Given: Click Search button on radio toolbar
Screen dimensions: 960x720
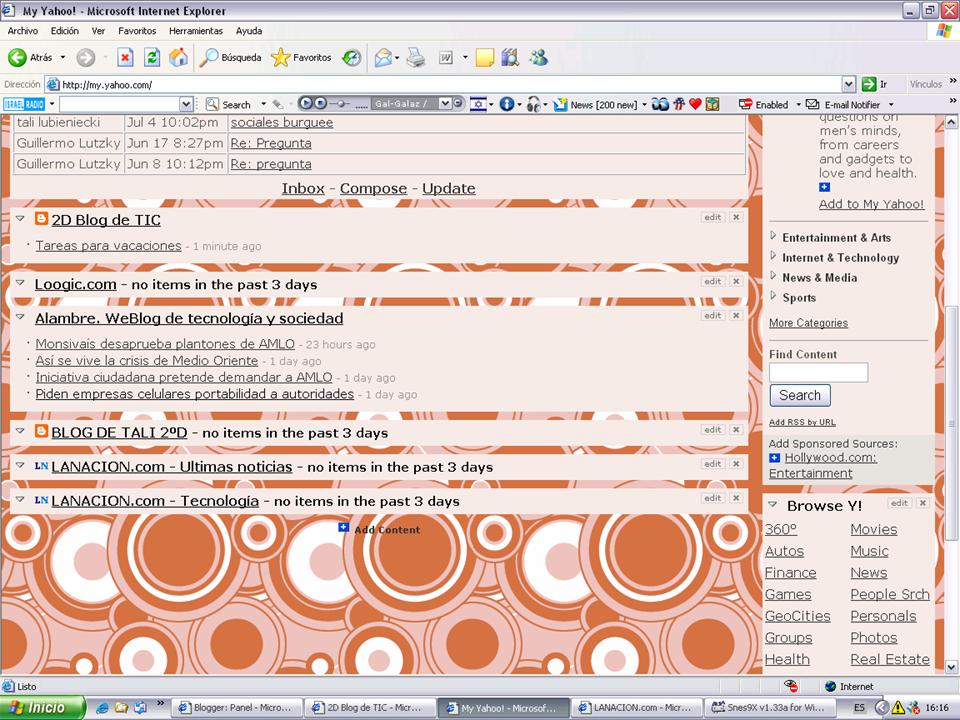Looking at the screenshot, I should 228,105.
